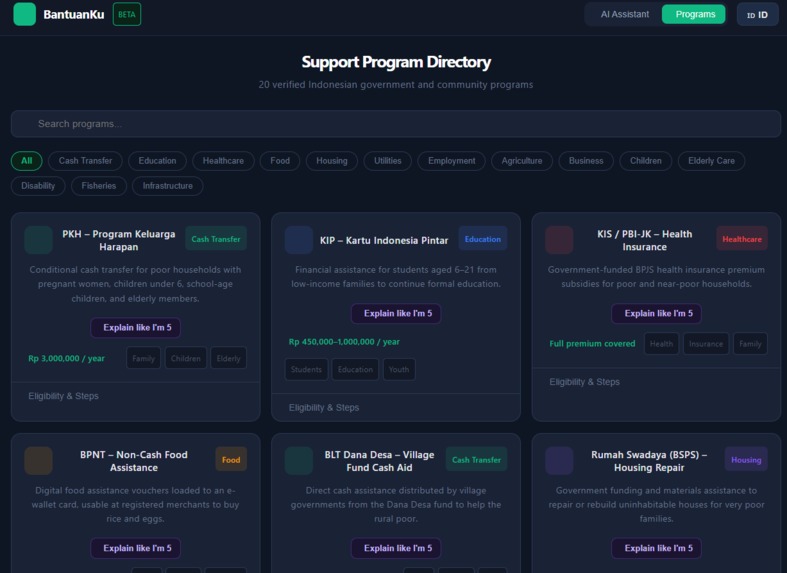Filter programs by Business
This screenshot has width=787, height=573.
click(x=586, y=161)
